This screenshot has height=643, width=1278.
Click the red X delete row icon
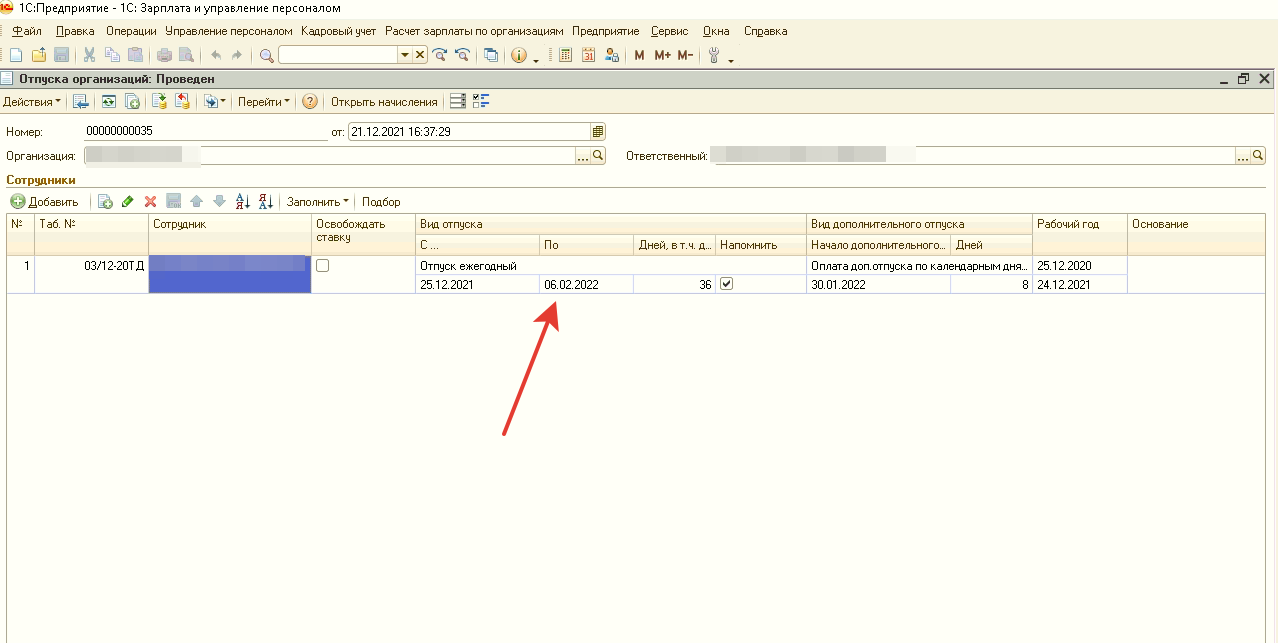[x=151, y=202]
